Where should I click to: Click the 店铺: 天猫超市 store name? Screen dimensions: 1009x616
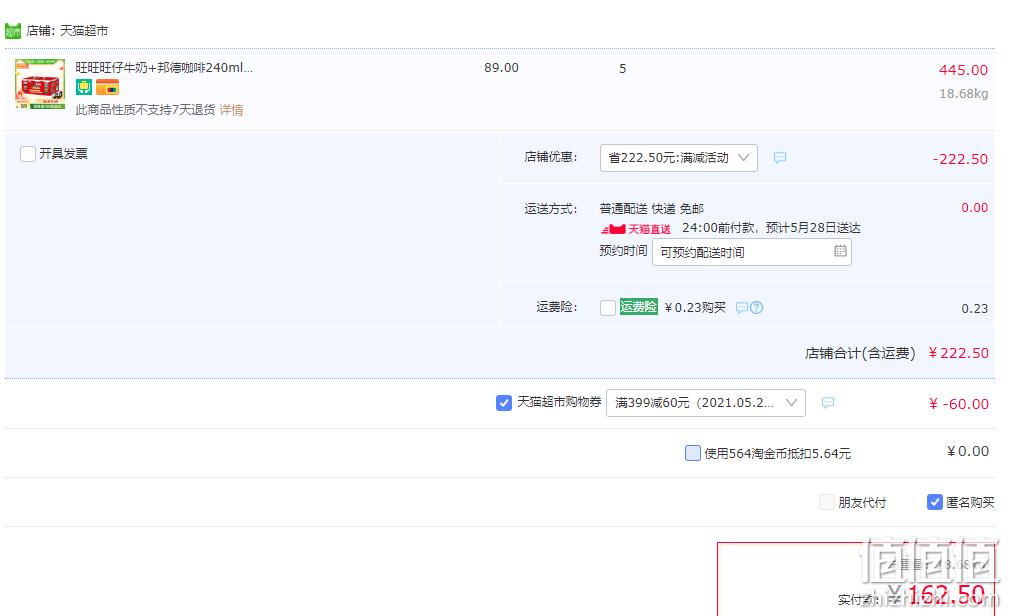point(67,31)
